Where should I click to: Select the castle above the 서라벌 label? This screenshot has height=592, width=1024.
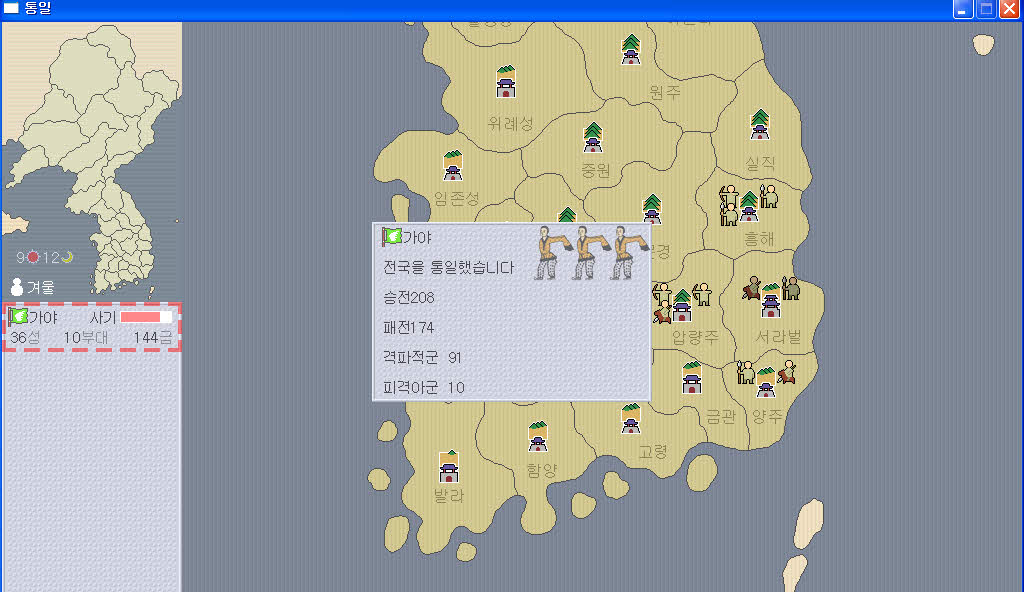tap(771, 301)
